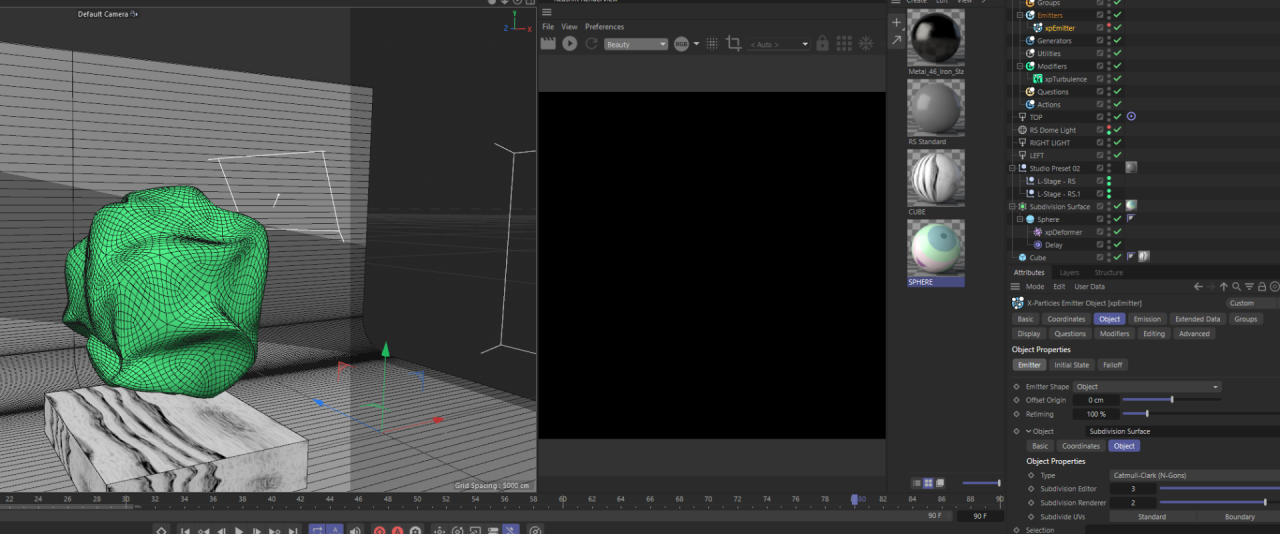Click the up arrow in Attributes panel

(1224, 287)
